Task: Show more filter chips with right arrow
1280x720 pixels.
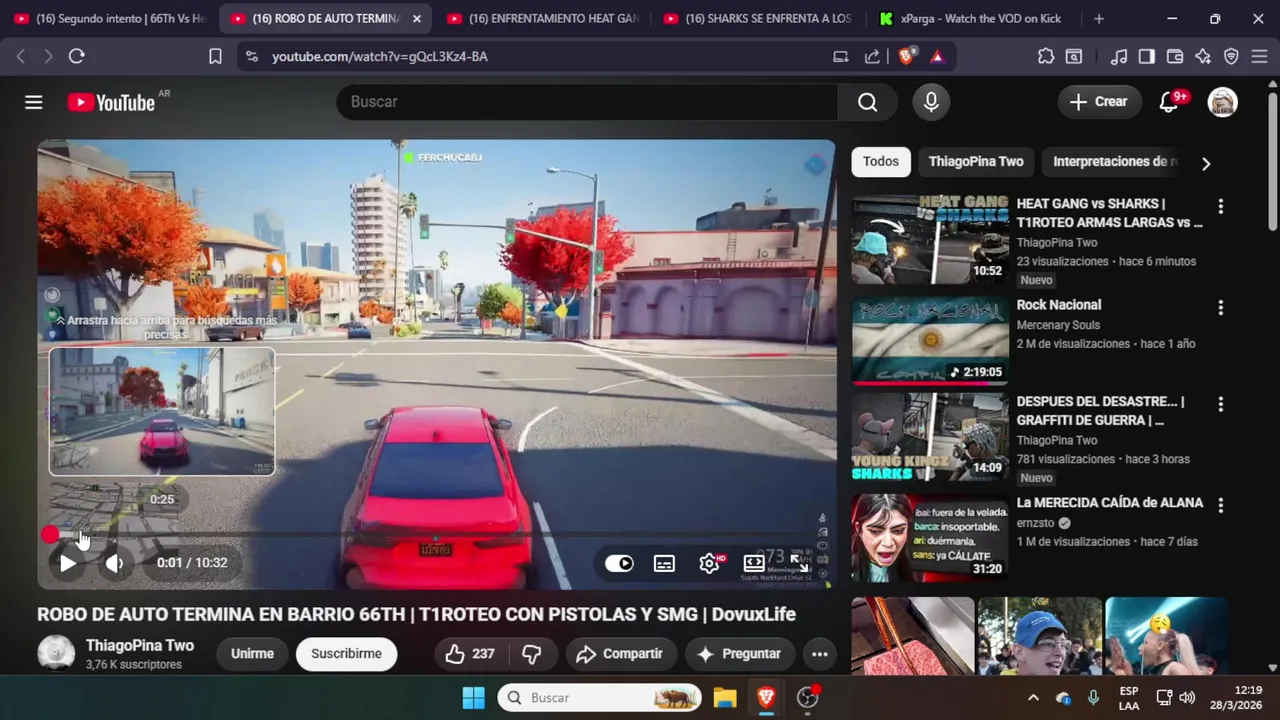Action: click(x=1206, y=163)
